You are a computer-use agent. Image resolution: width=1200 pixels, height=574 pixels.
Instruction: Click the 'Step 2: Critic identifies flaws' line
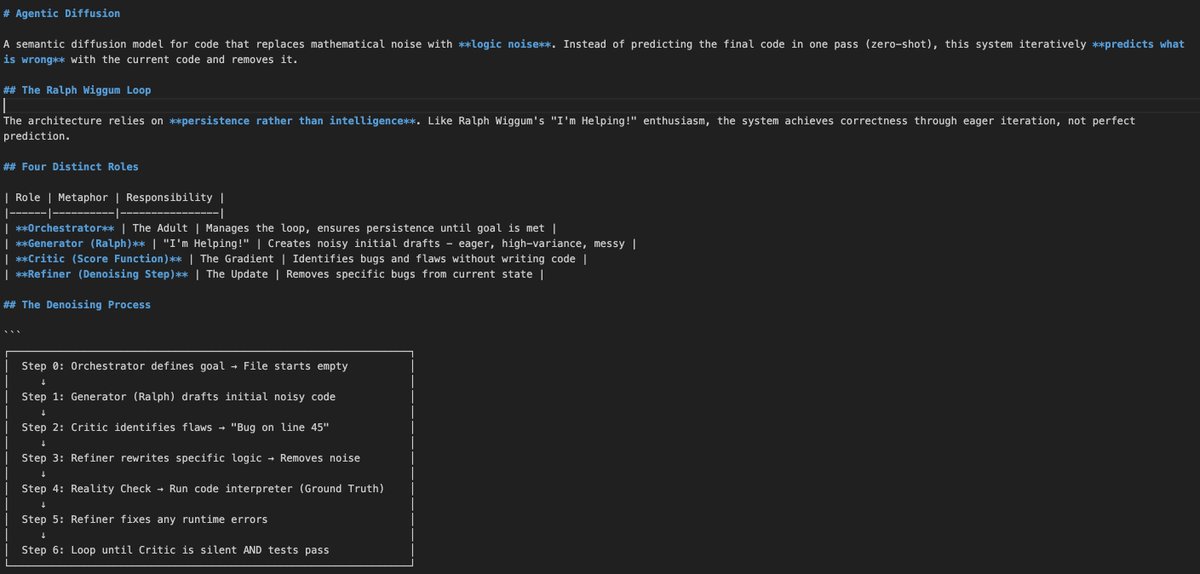(x=176, y=427)
